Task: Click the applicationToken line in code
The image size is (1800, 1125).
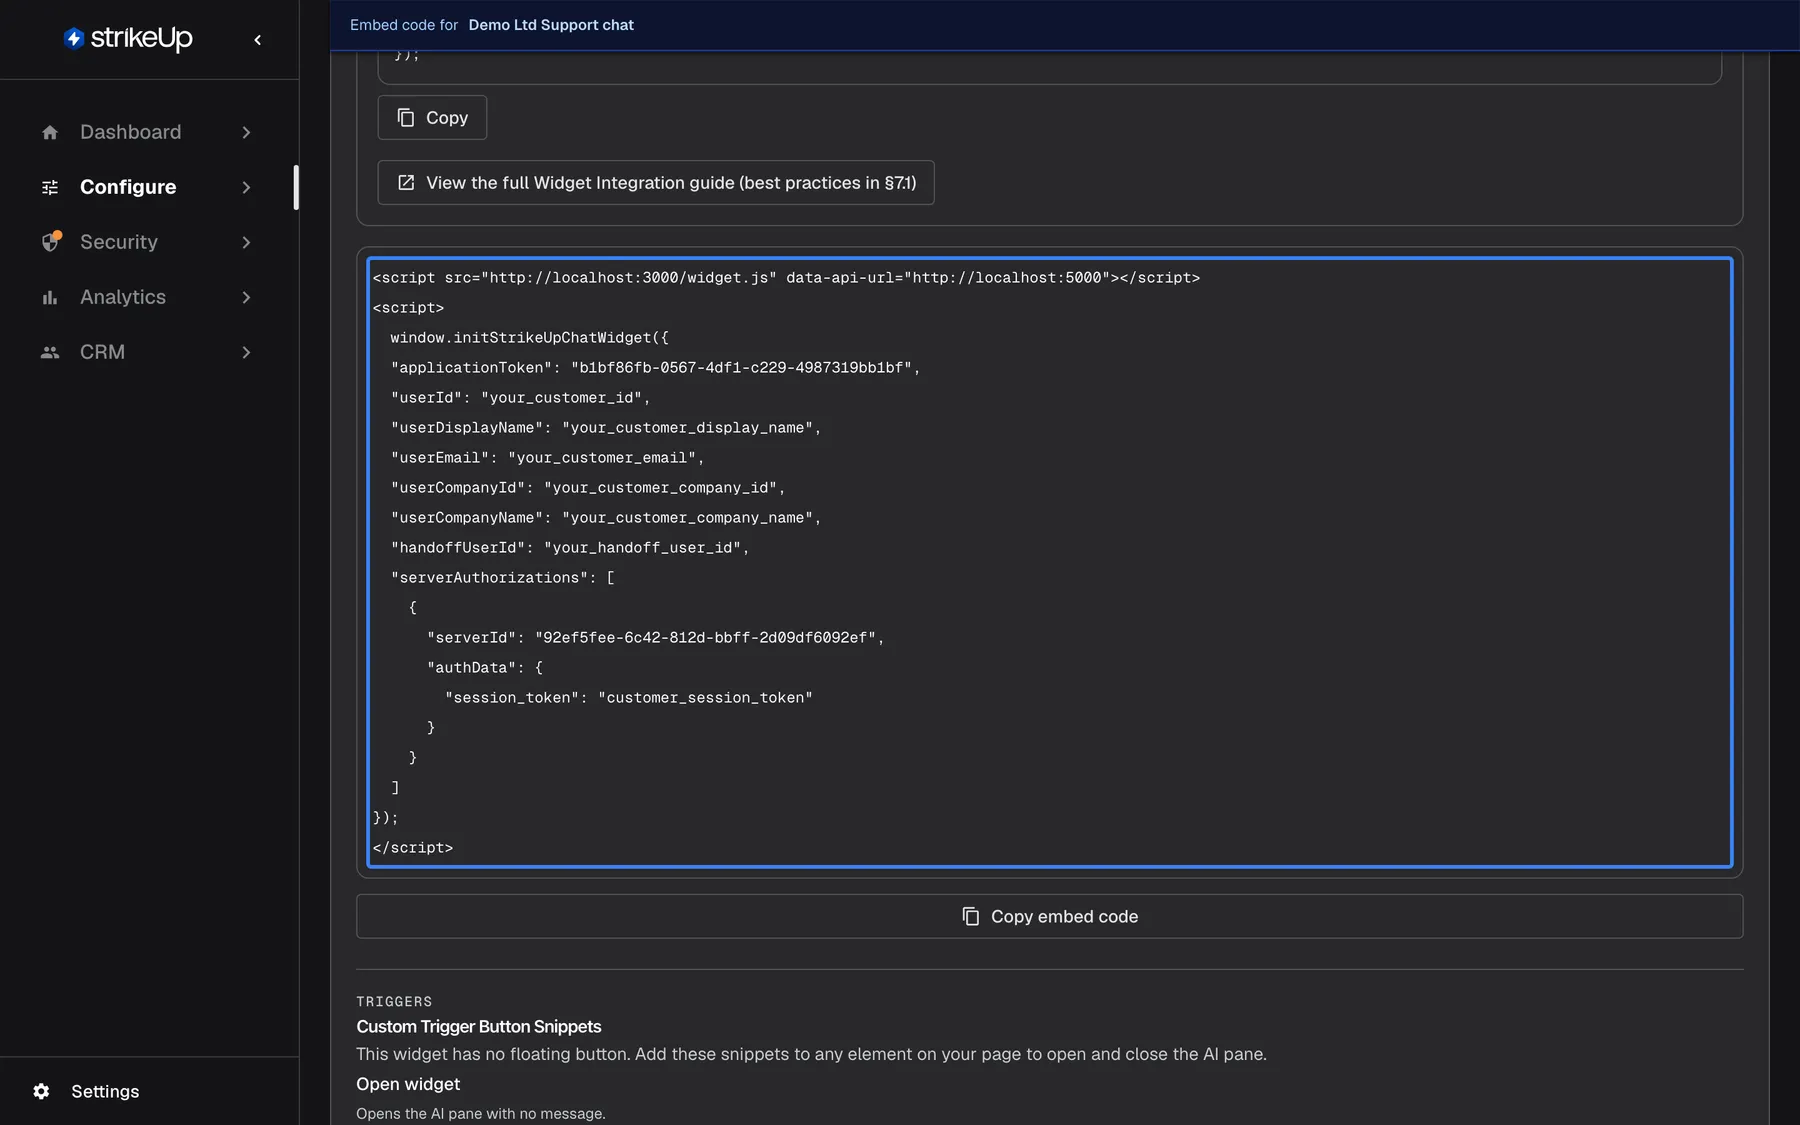Action: coord(655,368)
